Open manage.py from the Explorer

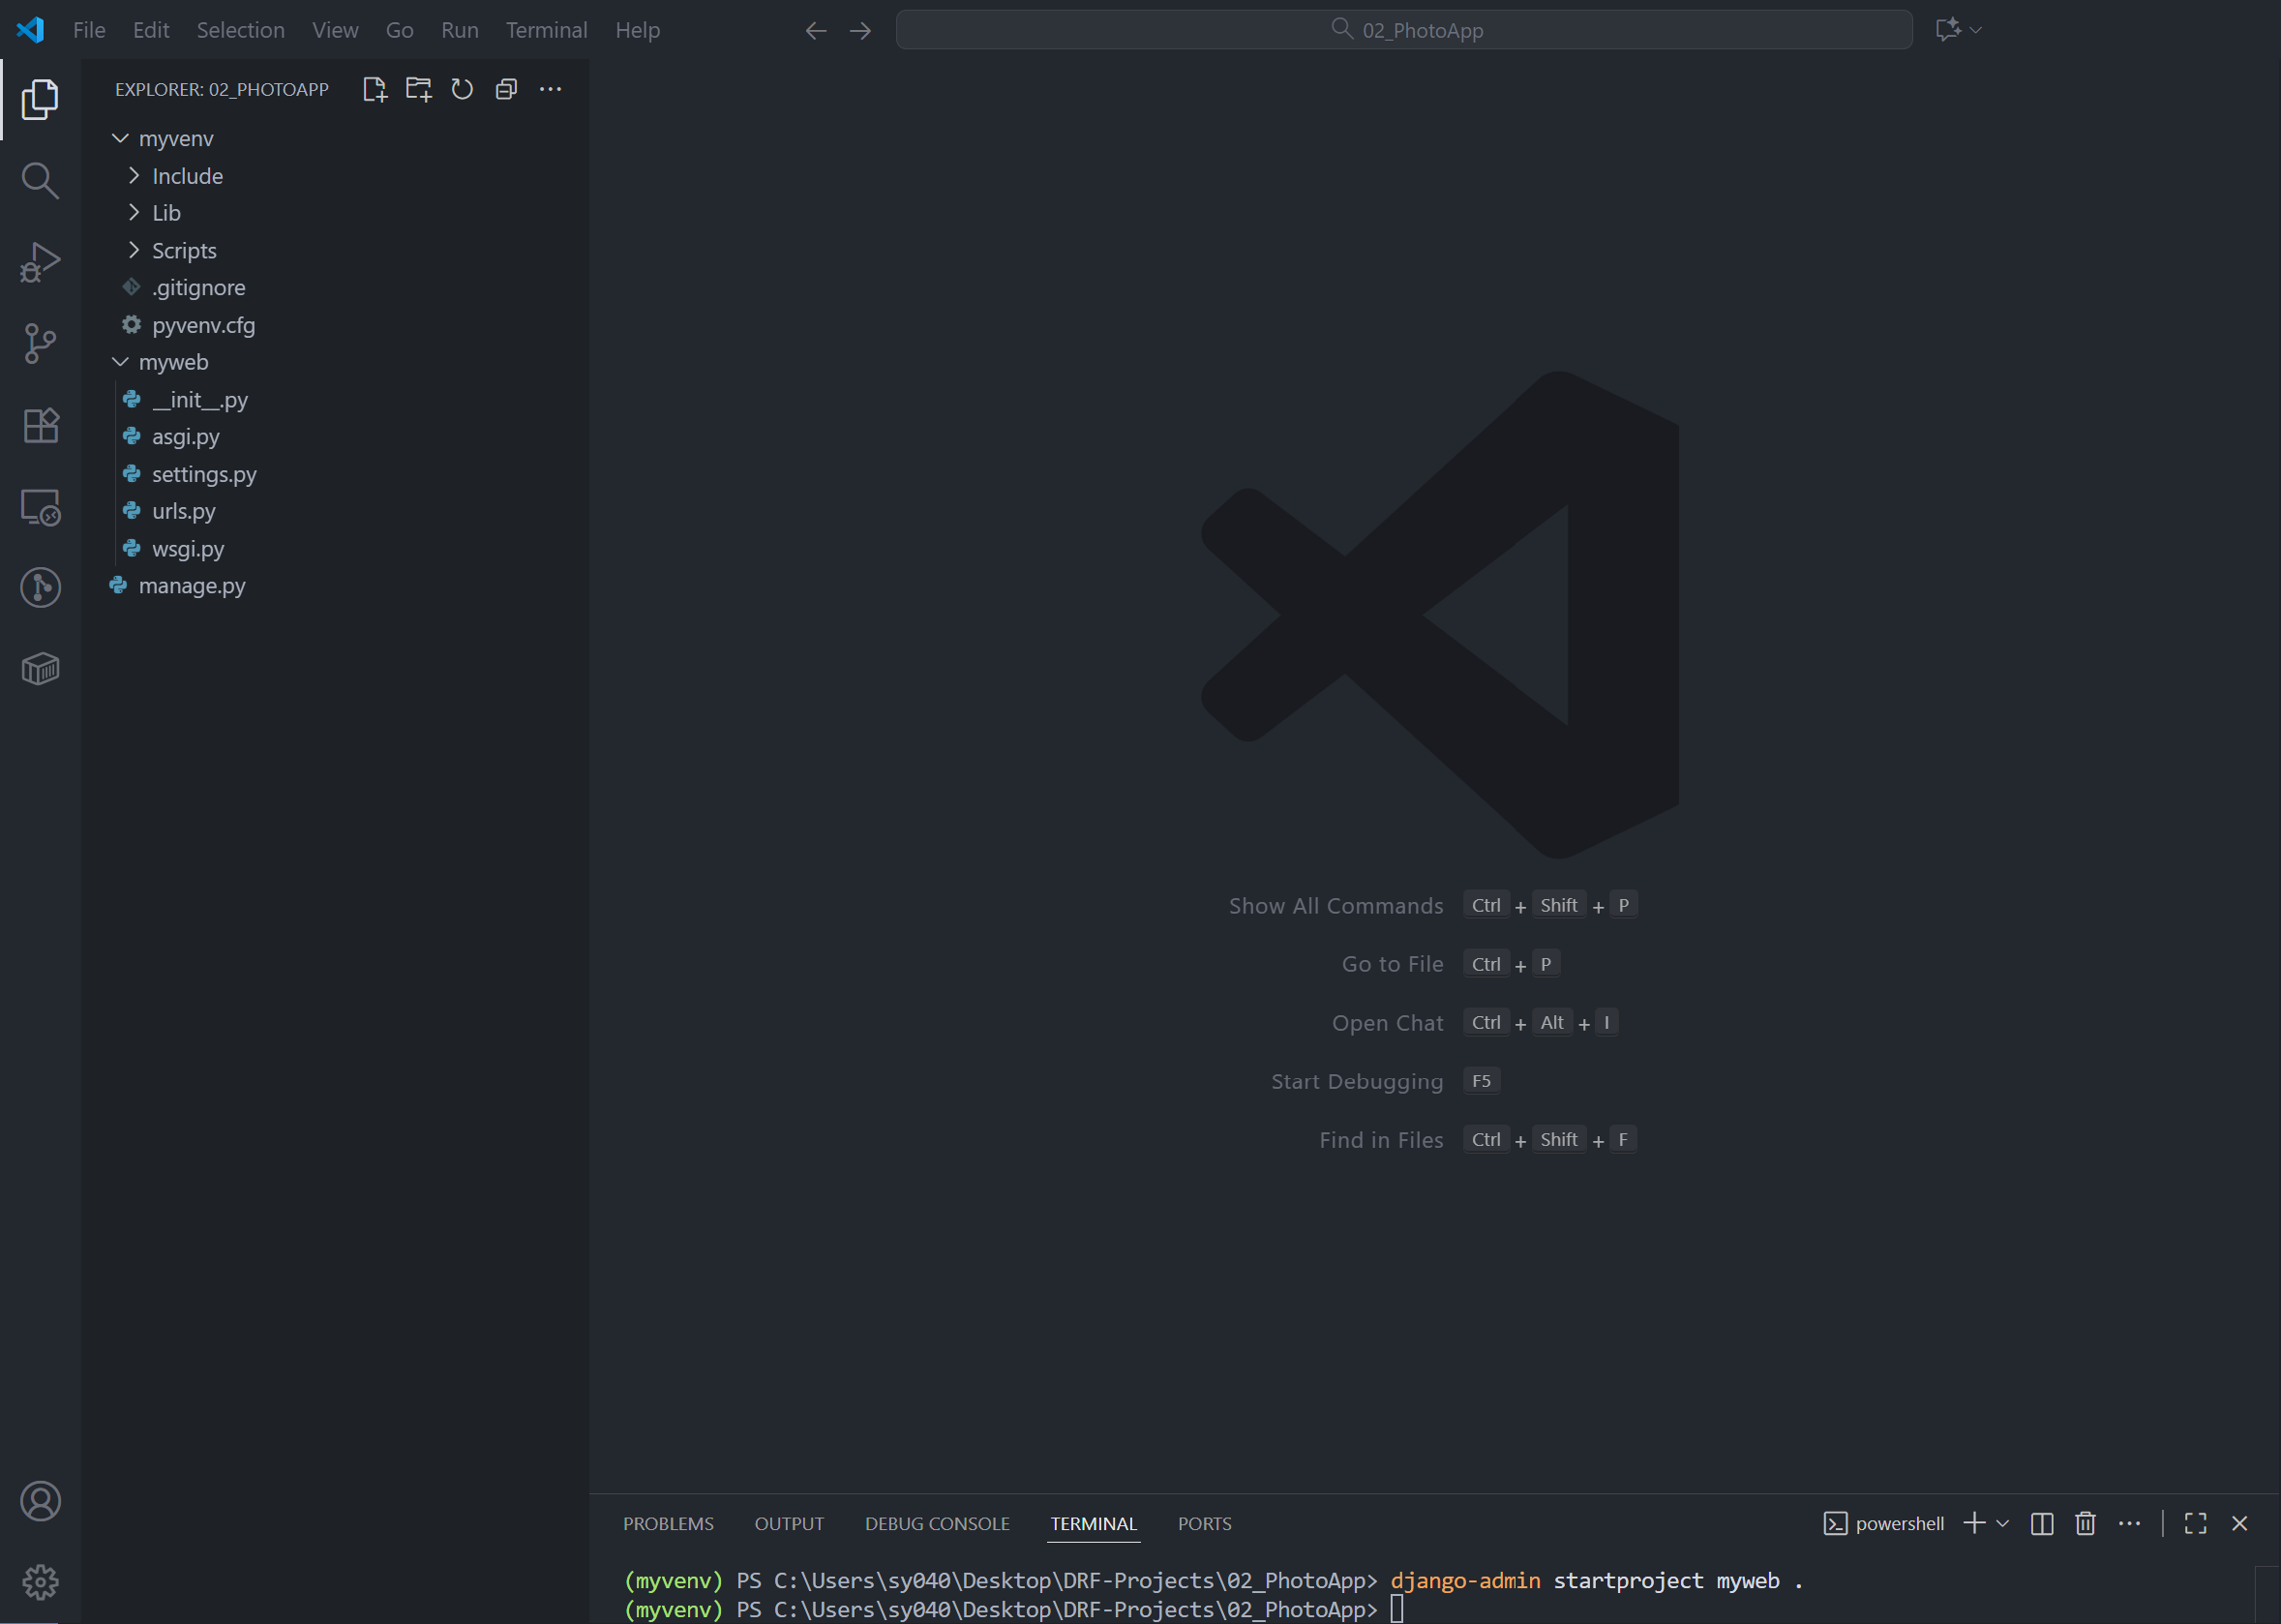click(x=192, y=586)
